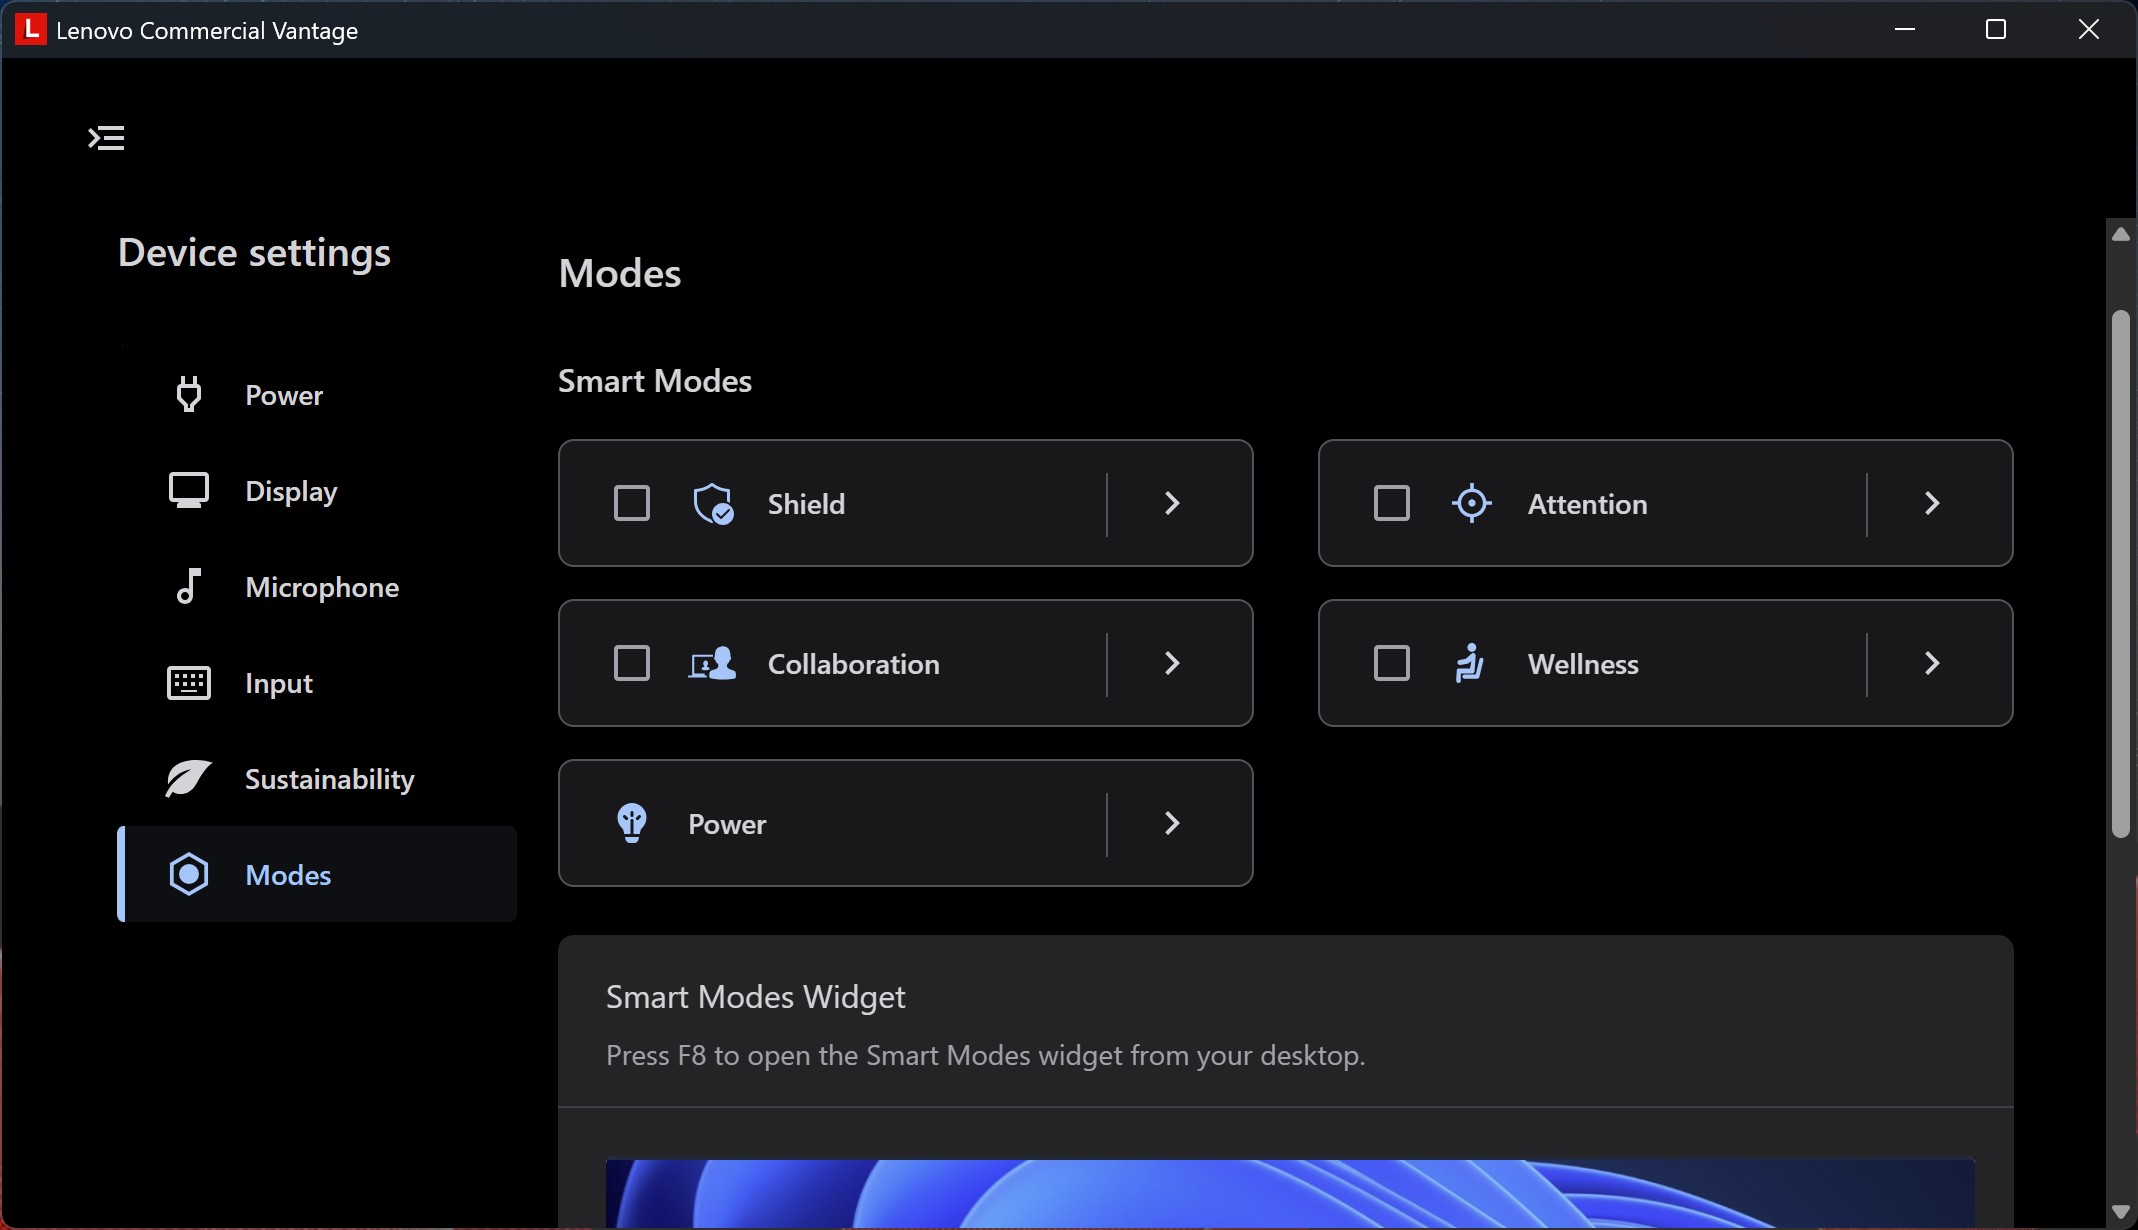Click the Microphone music note icon
Viewport: 2138px width, 1230px height.
(188, 587)
